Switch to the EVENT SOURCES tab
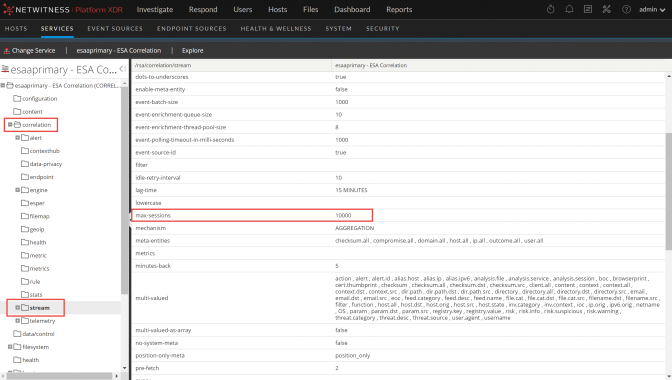Screen dimensions: 672x380 point(115,28)
